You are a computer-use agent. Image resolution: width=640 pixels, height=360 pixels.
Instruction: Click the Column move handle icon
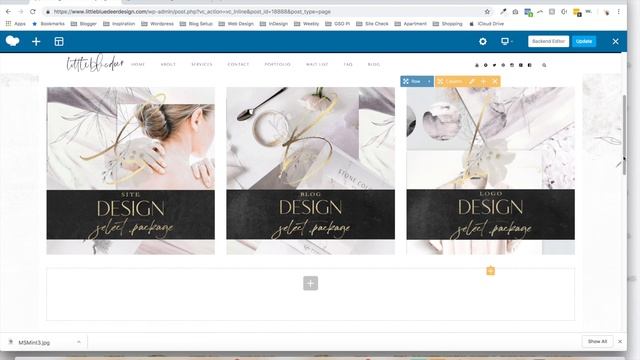440,82
